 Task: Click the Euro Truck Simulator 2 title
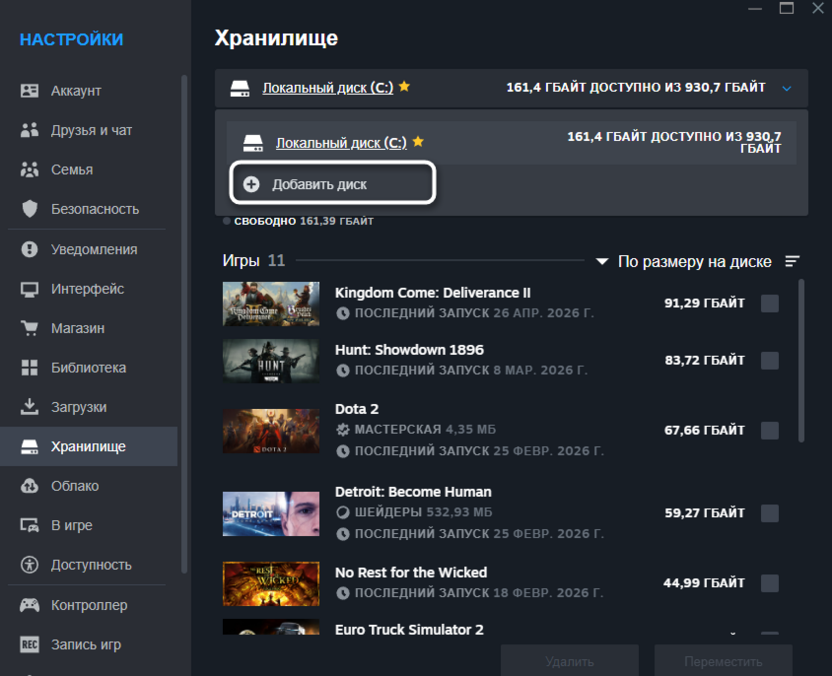pos(409,630)
